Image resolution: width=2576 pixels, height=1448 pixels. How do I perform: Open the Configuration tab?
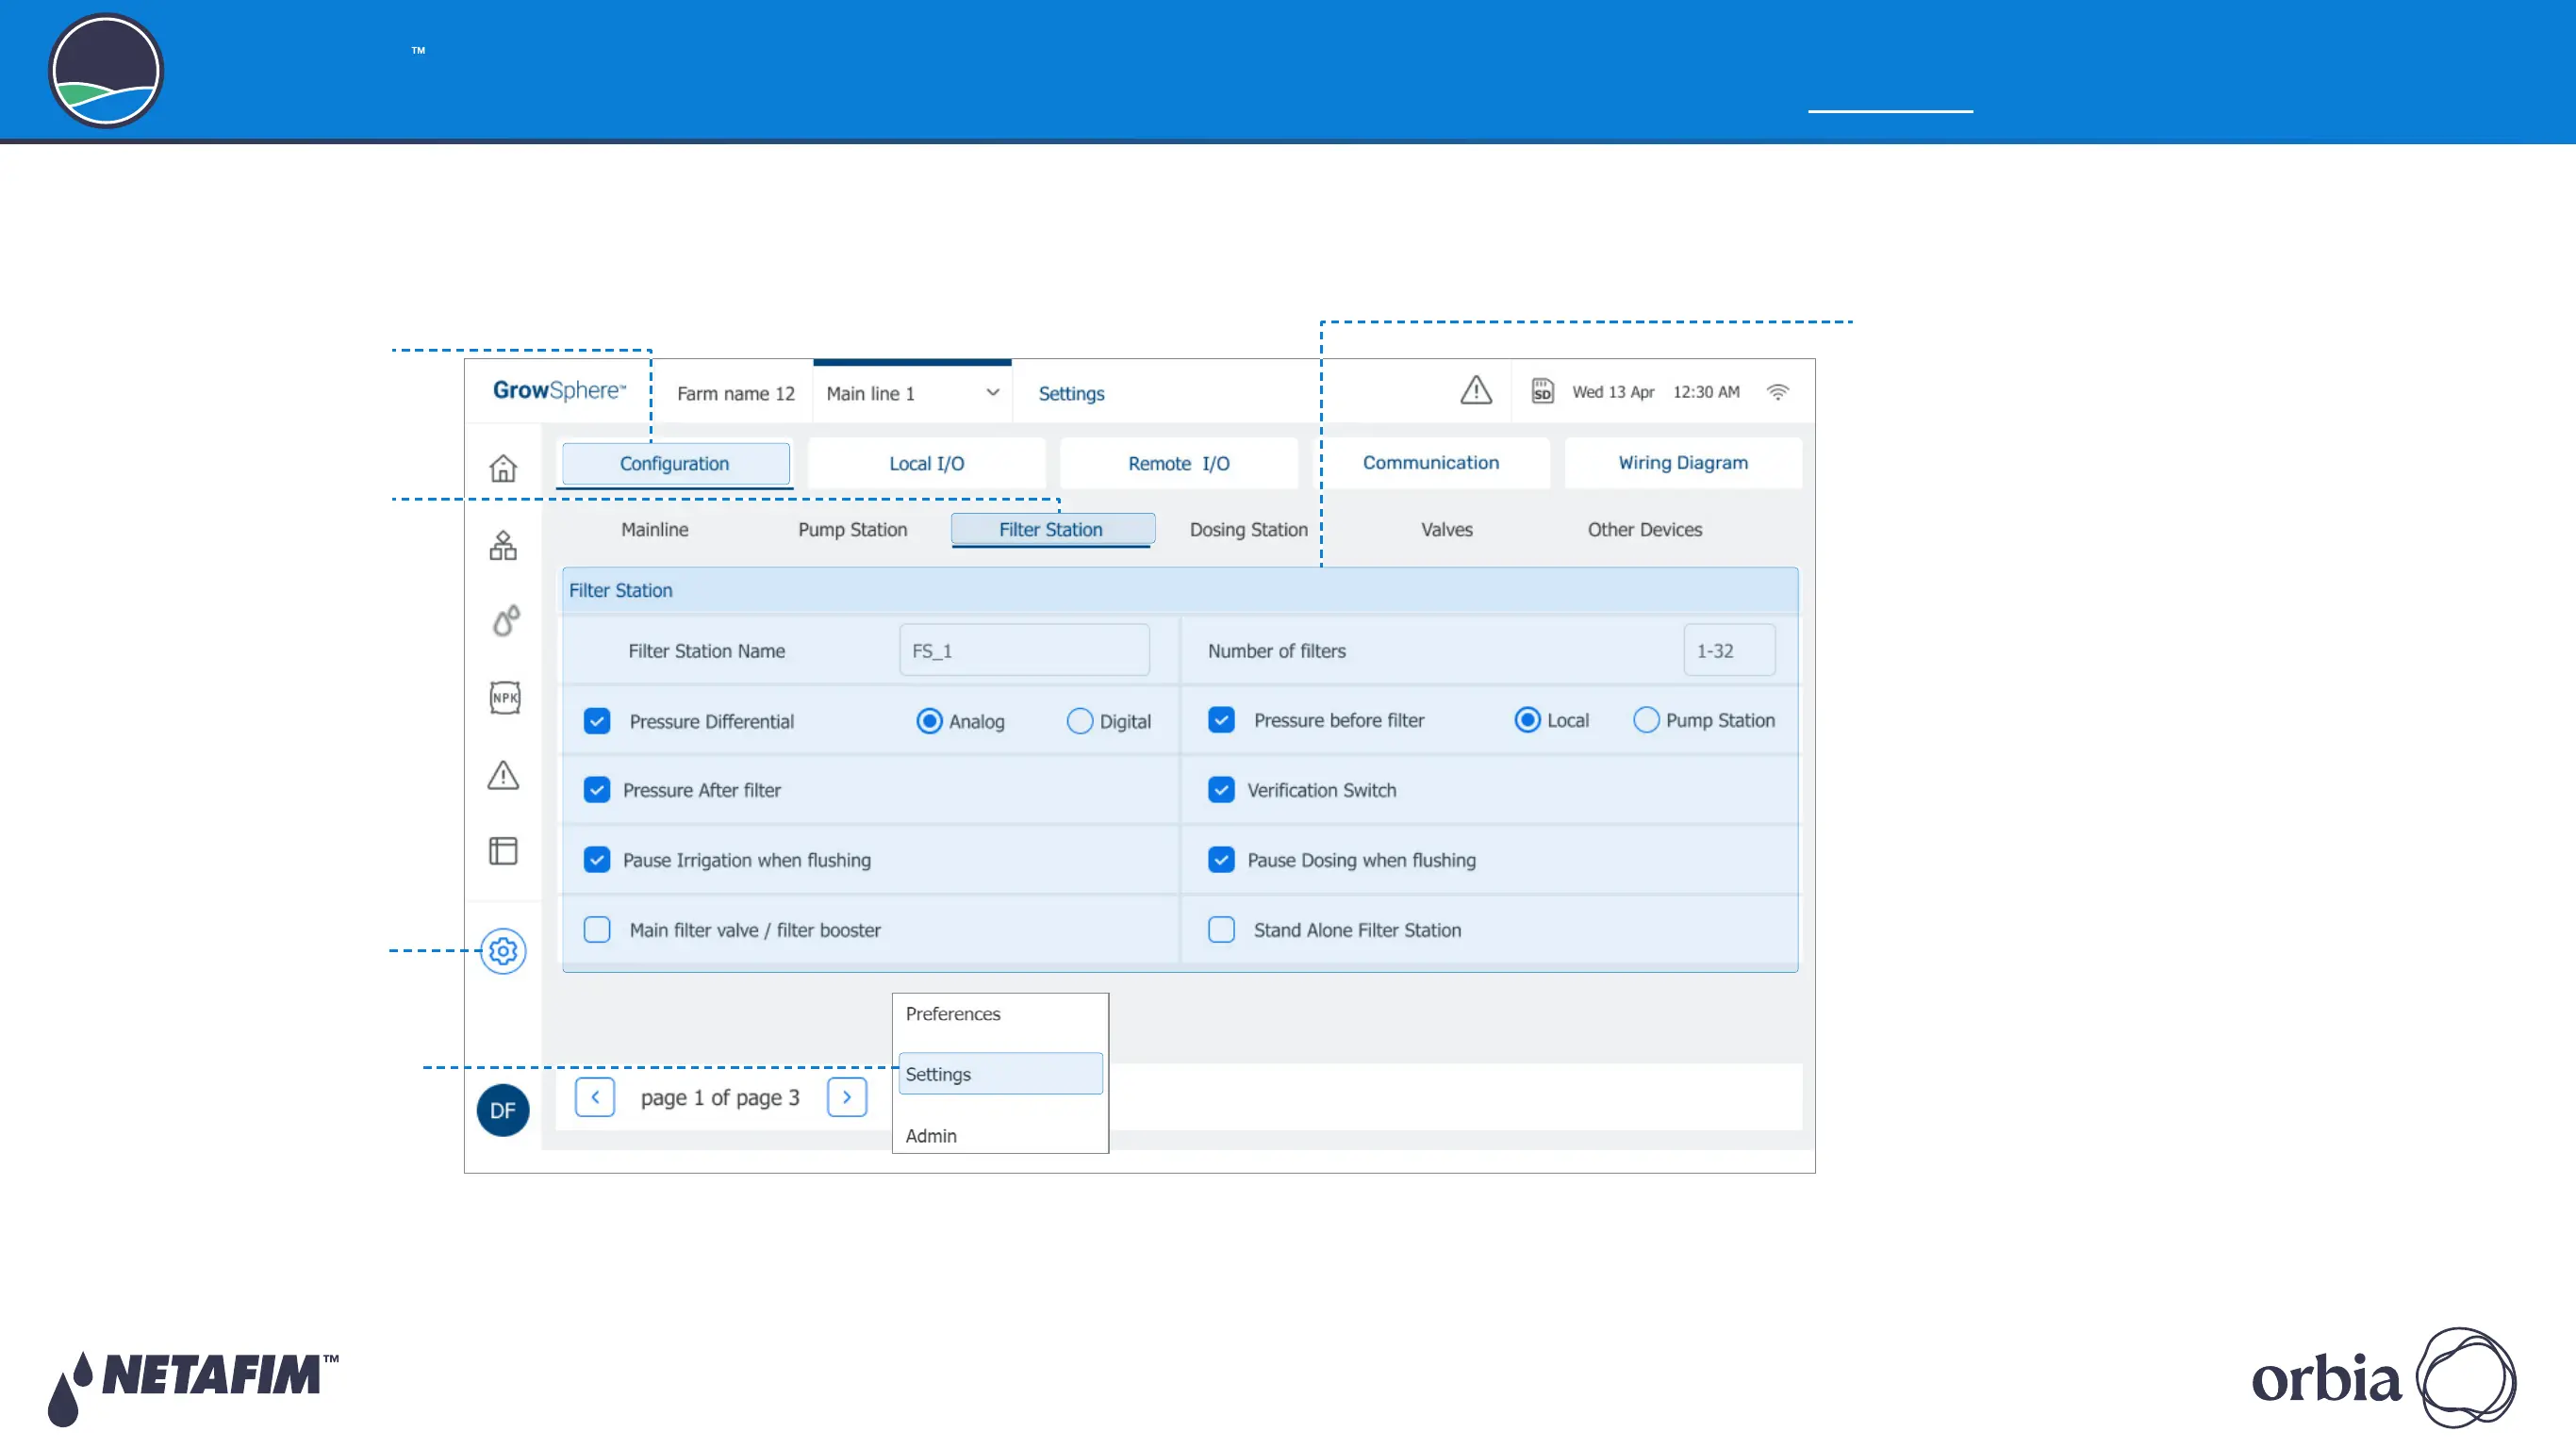pos(675,463)
